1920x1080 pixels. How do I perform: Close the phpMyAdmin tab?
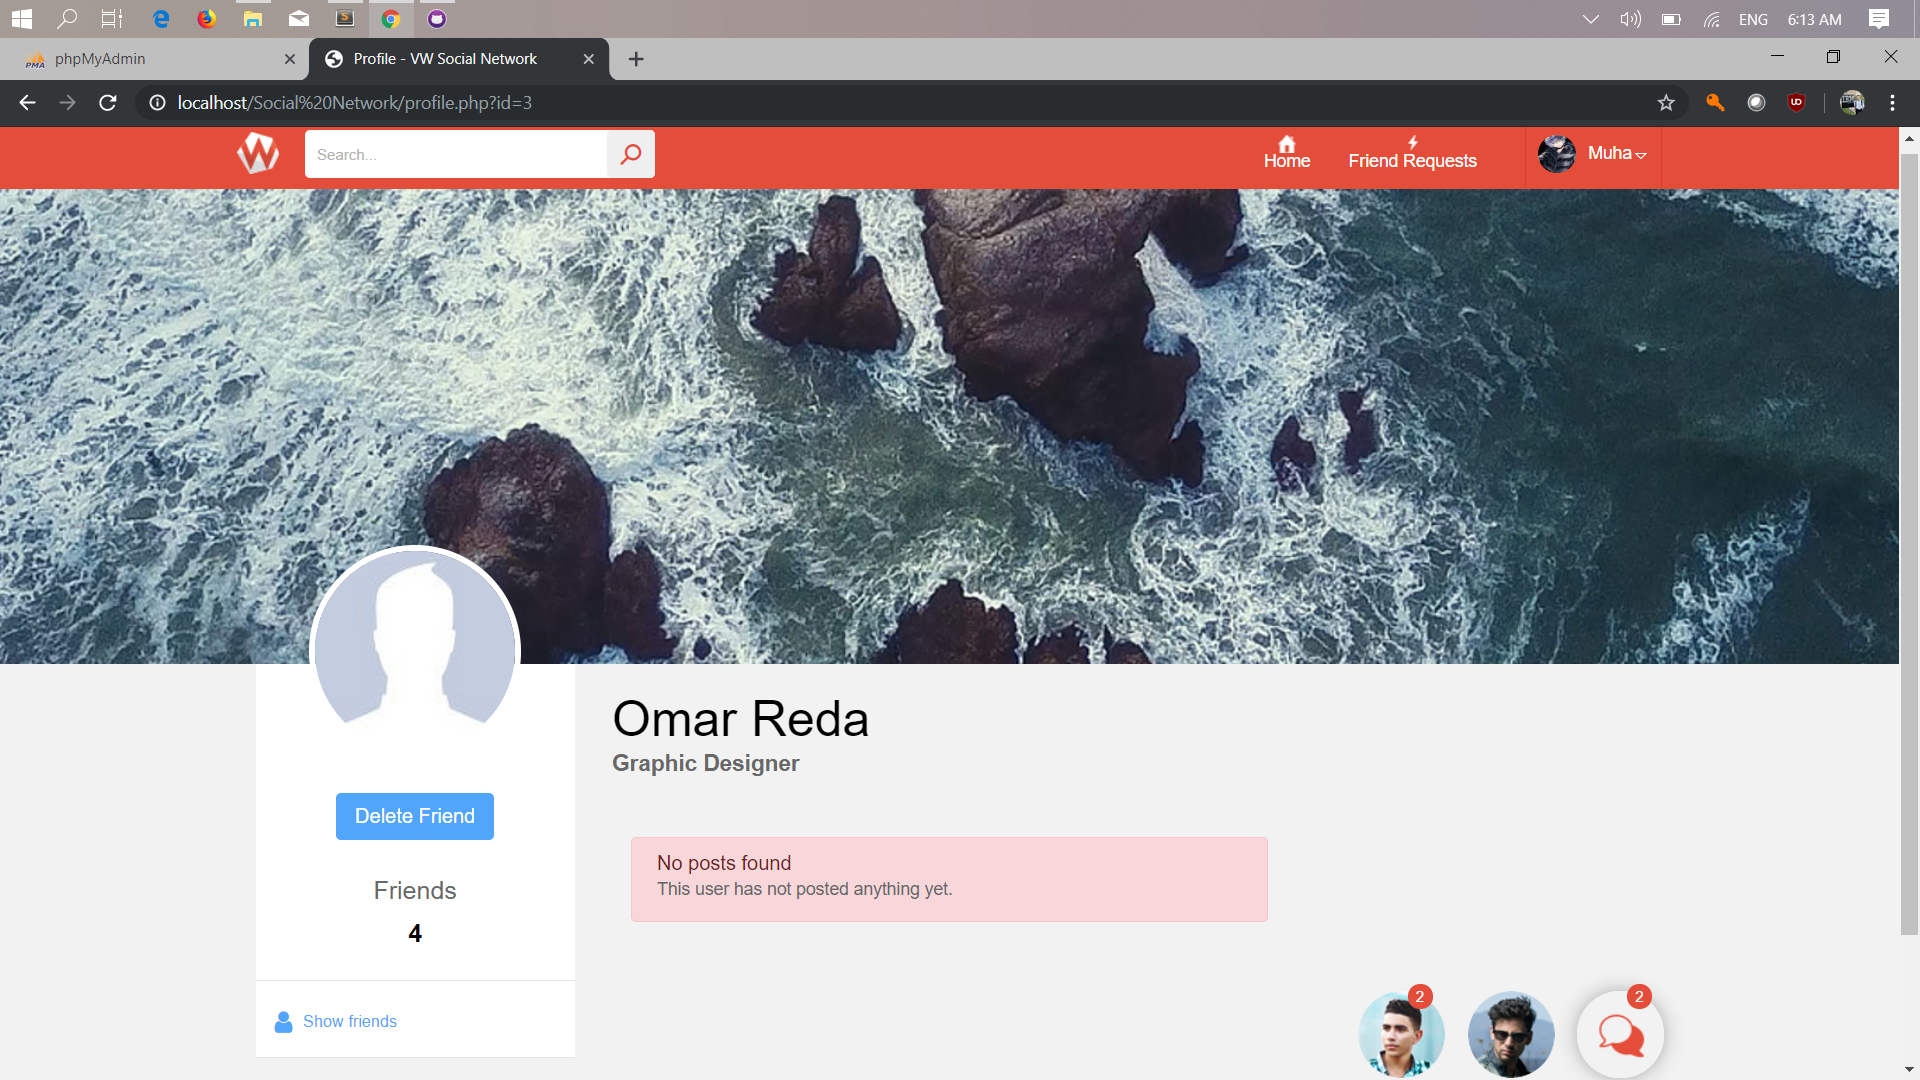[x=290, y=59]
